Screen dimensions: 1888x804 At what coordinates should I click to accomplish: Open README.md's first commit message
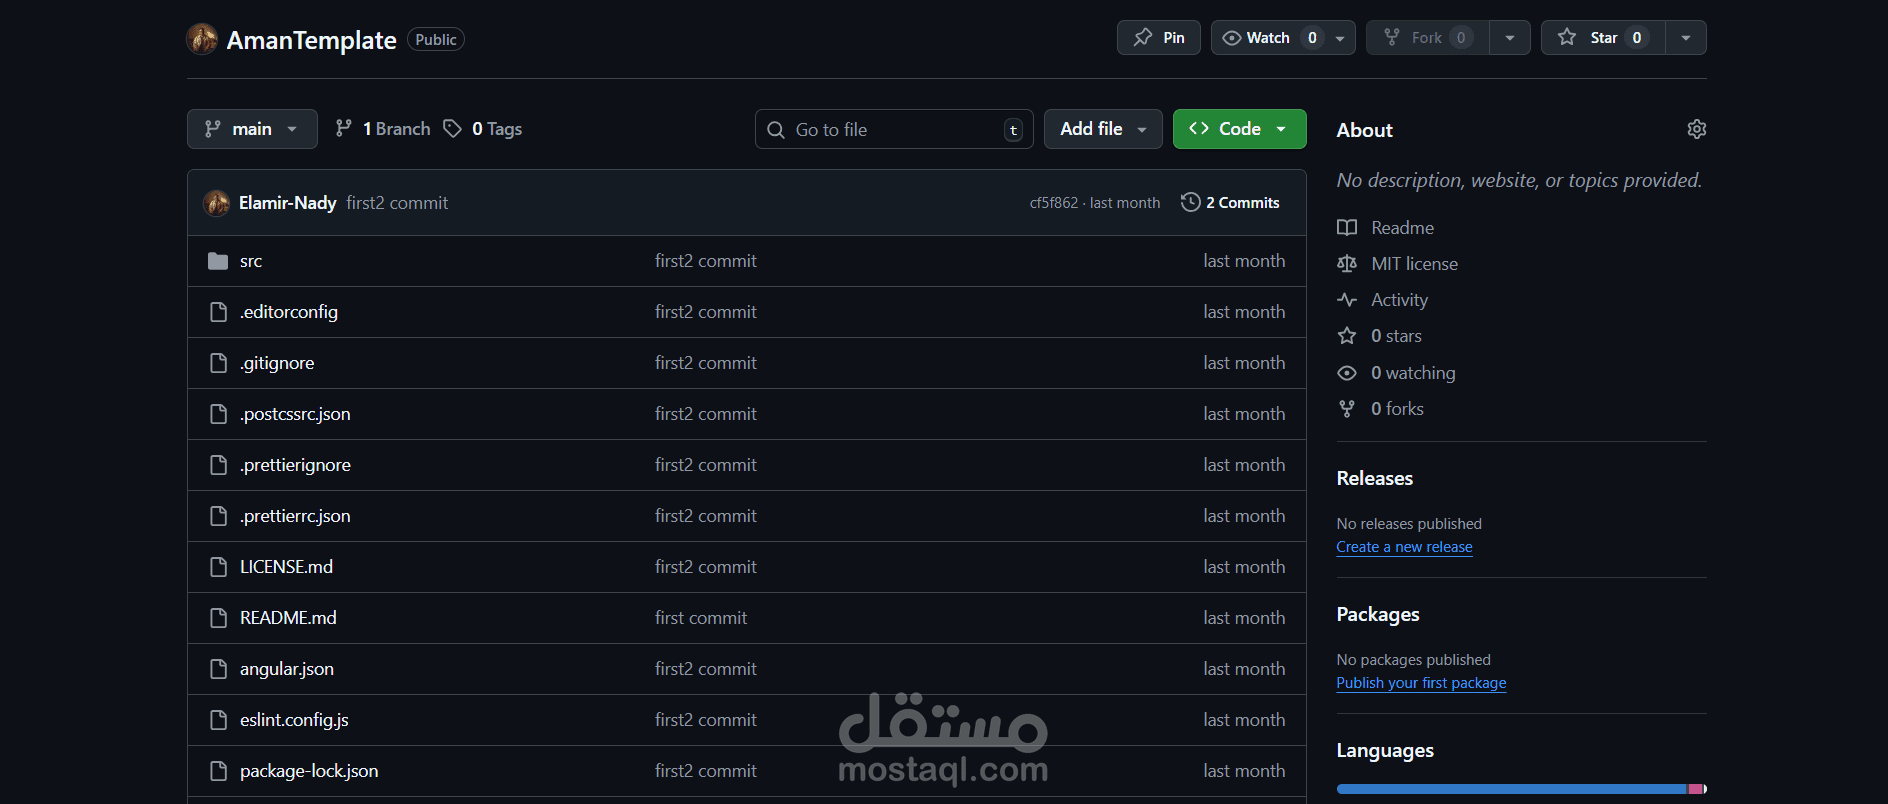(x=701, y=618)
